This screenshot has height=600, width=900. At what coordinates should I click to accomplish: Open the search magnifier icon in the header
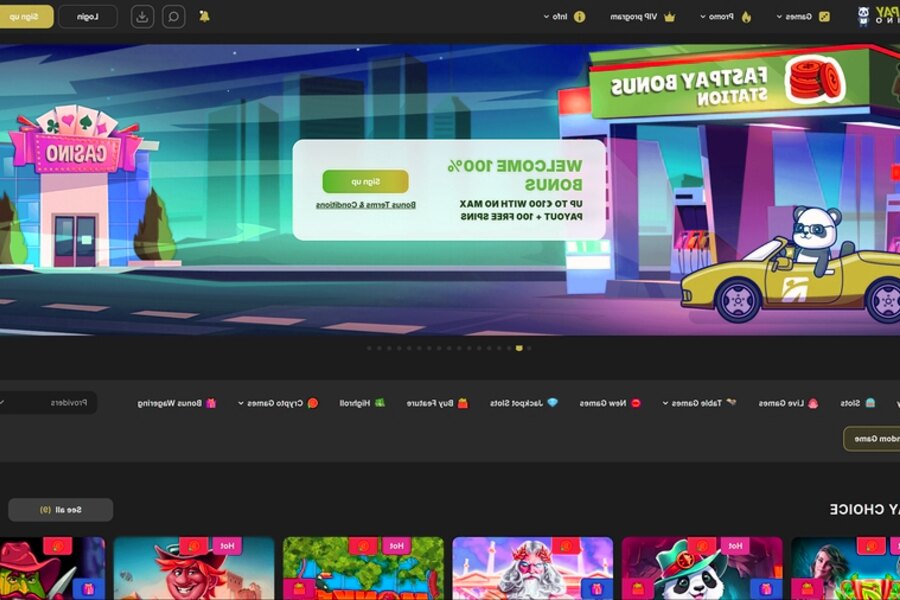click(173, 17)
